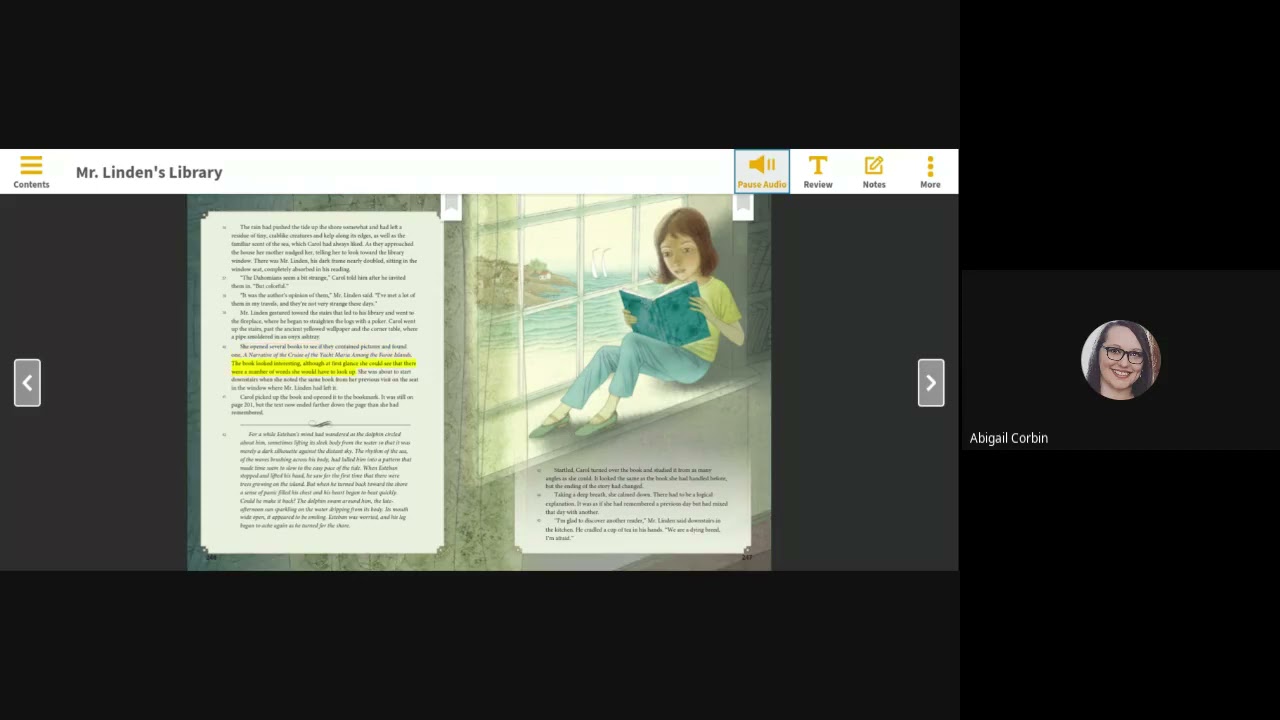Click the yellow highlighted sentence
Screen dimensions: 1280x720
point(323,367)
